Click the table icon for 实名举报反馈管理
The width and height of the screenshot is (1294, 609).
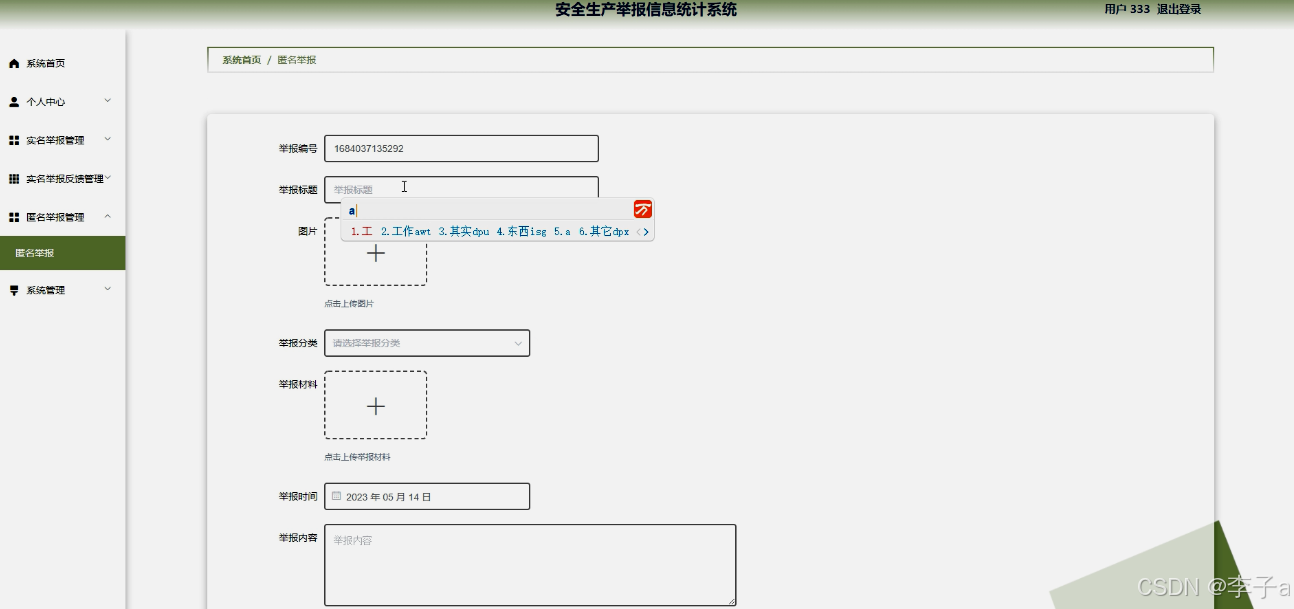tap(13, 178)
